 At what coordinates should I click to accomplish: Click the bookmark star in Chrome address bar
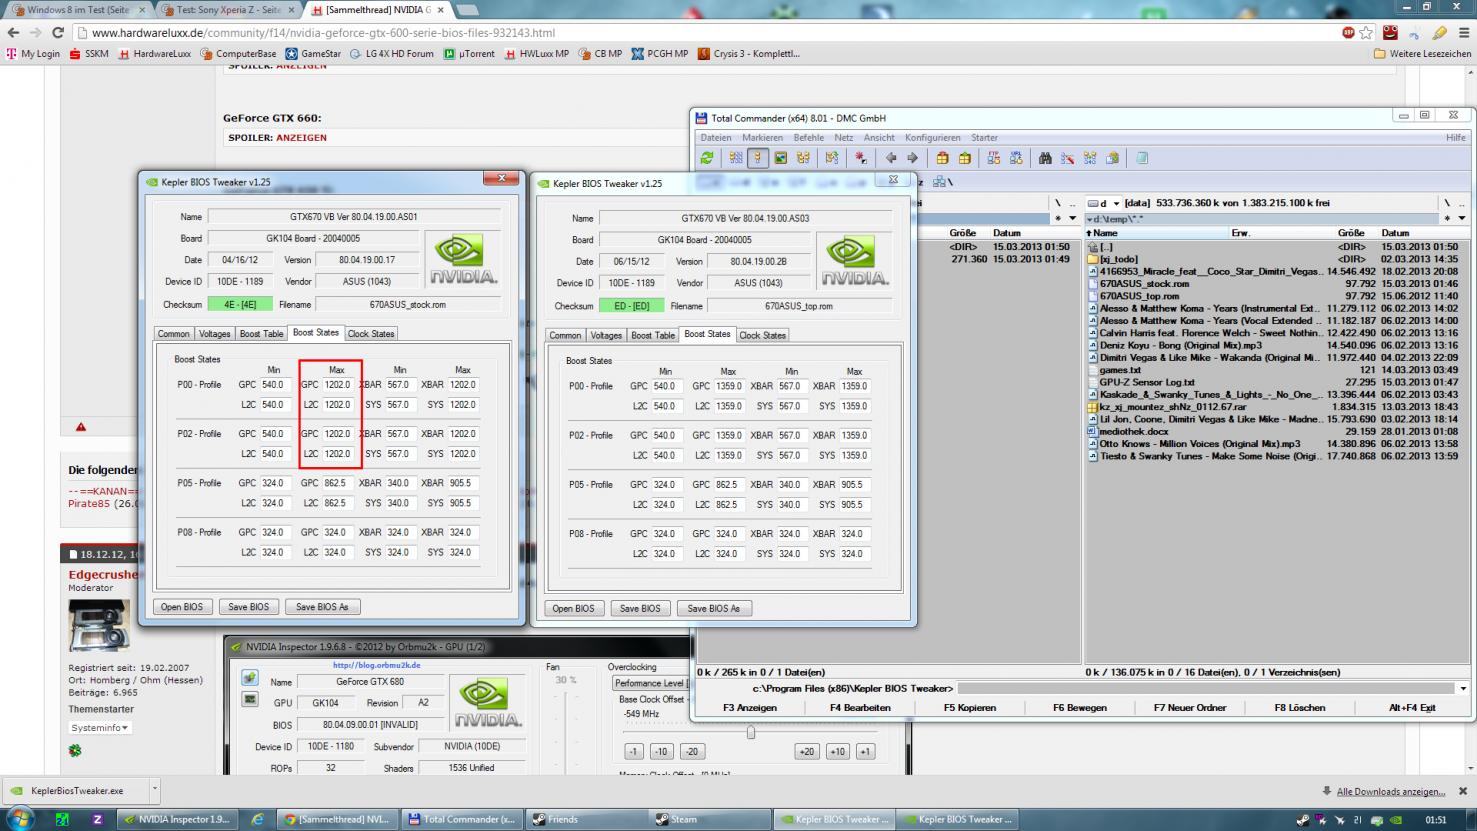(x=1366, y=33)
